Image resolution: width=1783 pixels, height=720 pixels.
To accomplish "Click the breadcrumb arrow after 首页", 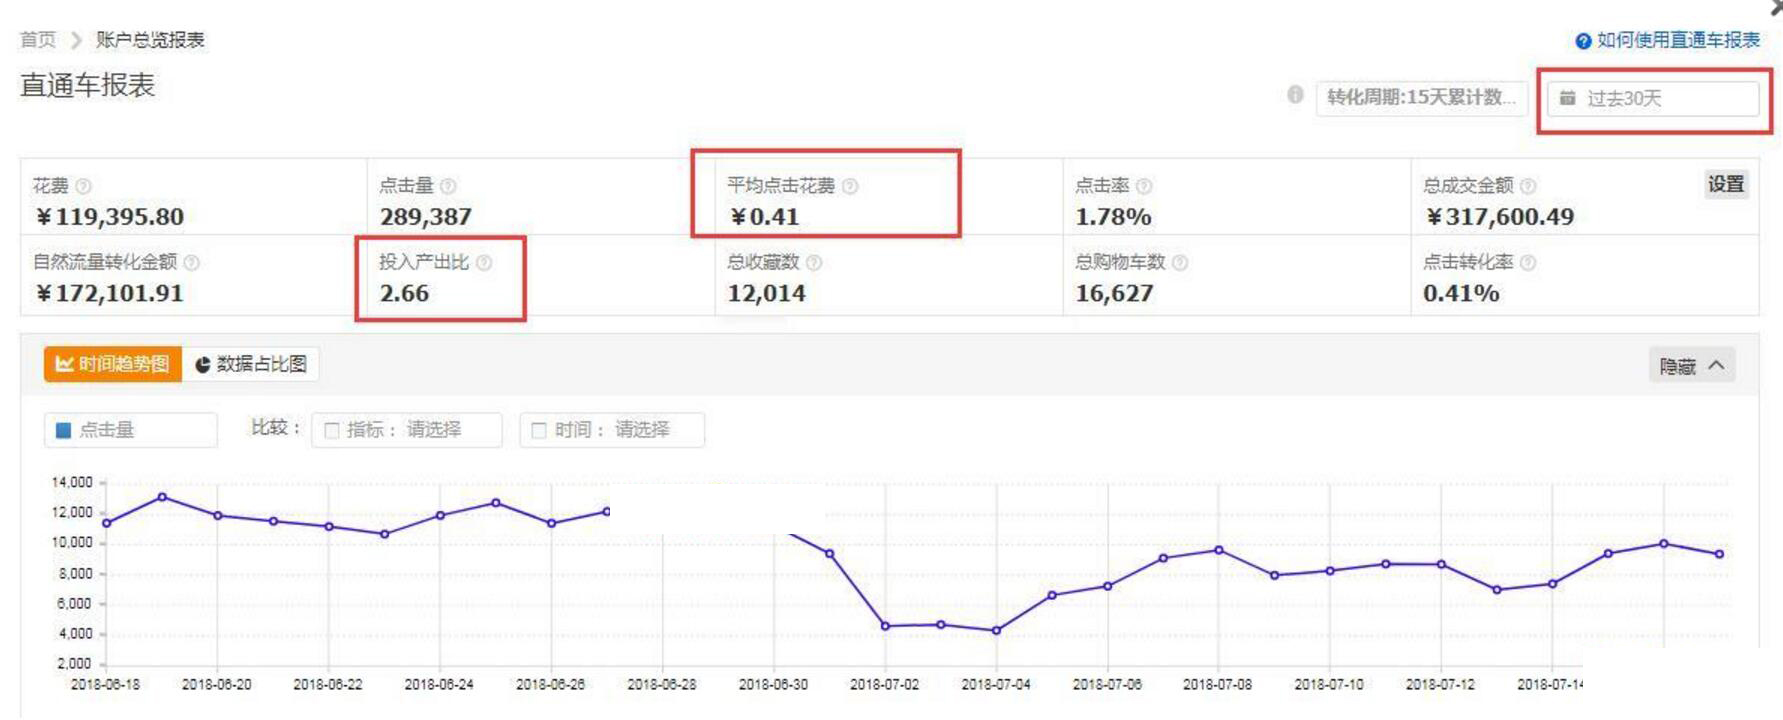I will coord(76,40).
